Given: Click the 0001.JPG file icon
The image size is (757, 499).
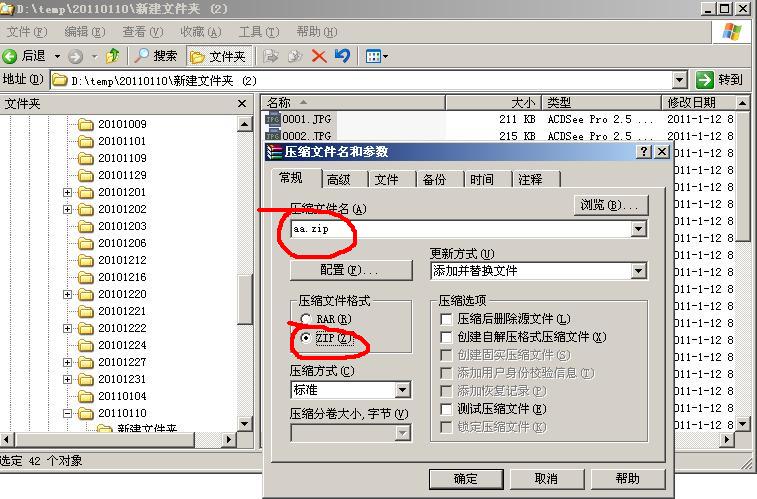Looking at the screenshot, I should (x=273, y=119).
